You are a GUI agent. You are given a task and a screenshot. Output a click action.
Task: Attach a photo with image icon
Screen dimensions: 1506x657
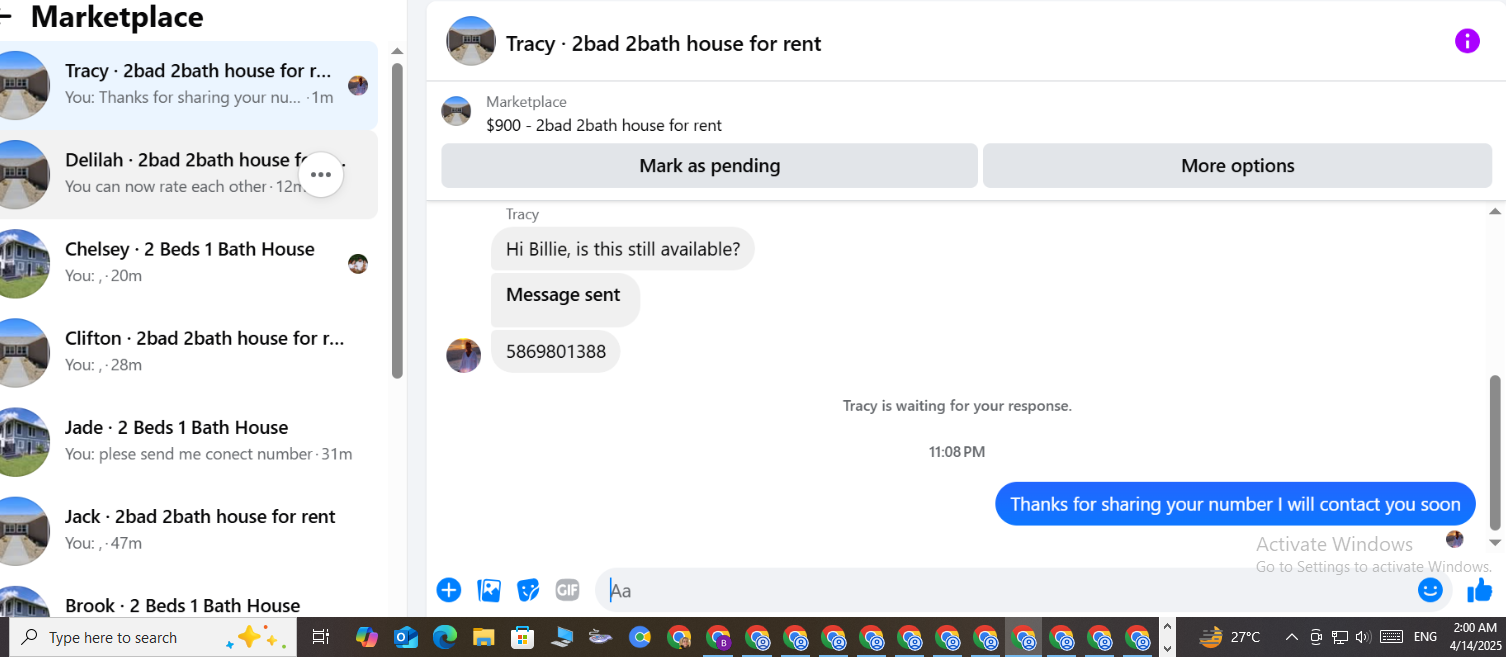click(x=489, y=590)
